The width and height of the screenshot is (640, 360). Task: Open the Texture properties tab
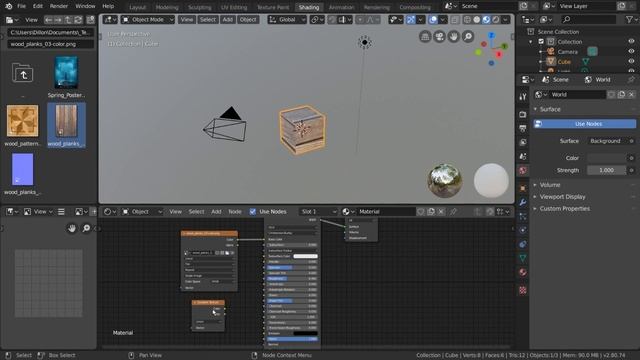click(523, 290)
